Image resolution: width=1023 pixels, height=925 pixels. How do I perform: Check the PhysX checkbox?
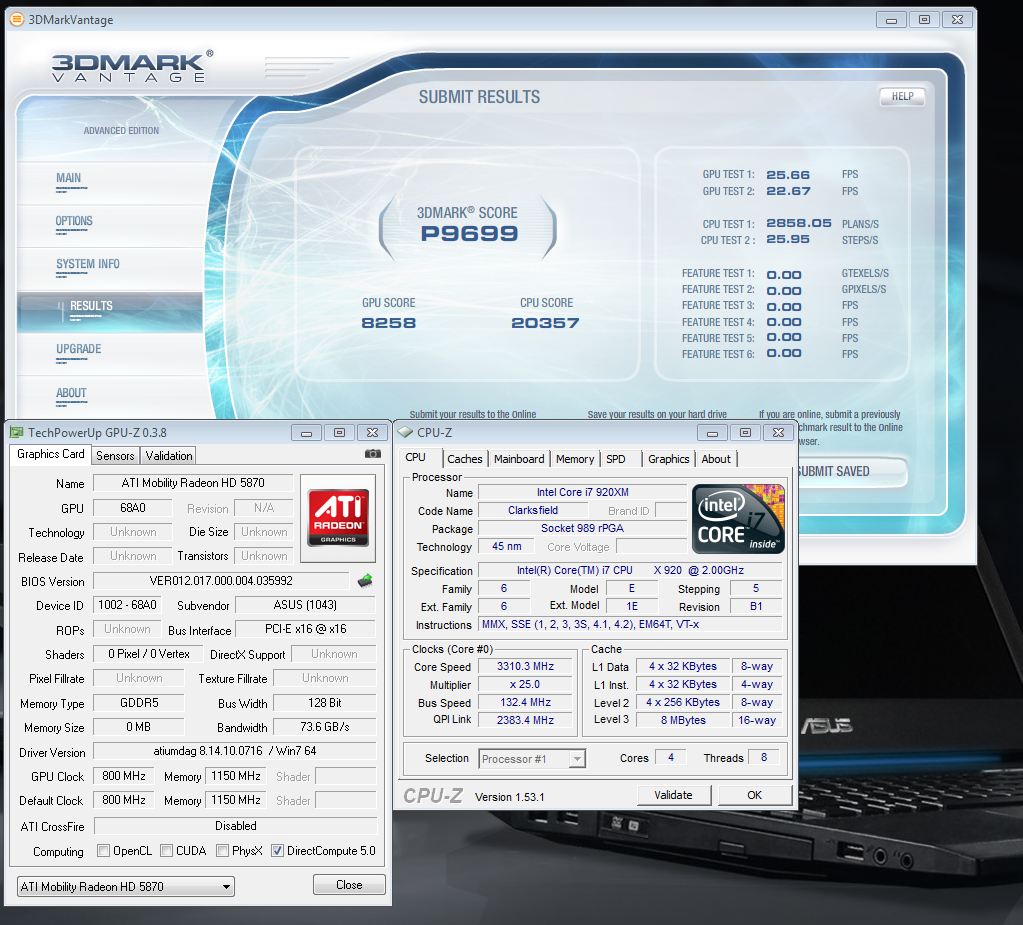pyautogui.click(x=222, y=851)
